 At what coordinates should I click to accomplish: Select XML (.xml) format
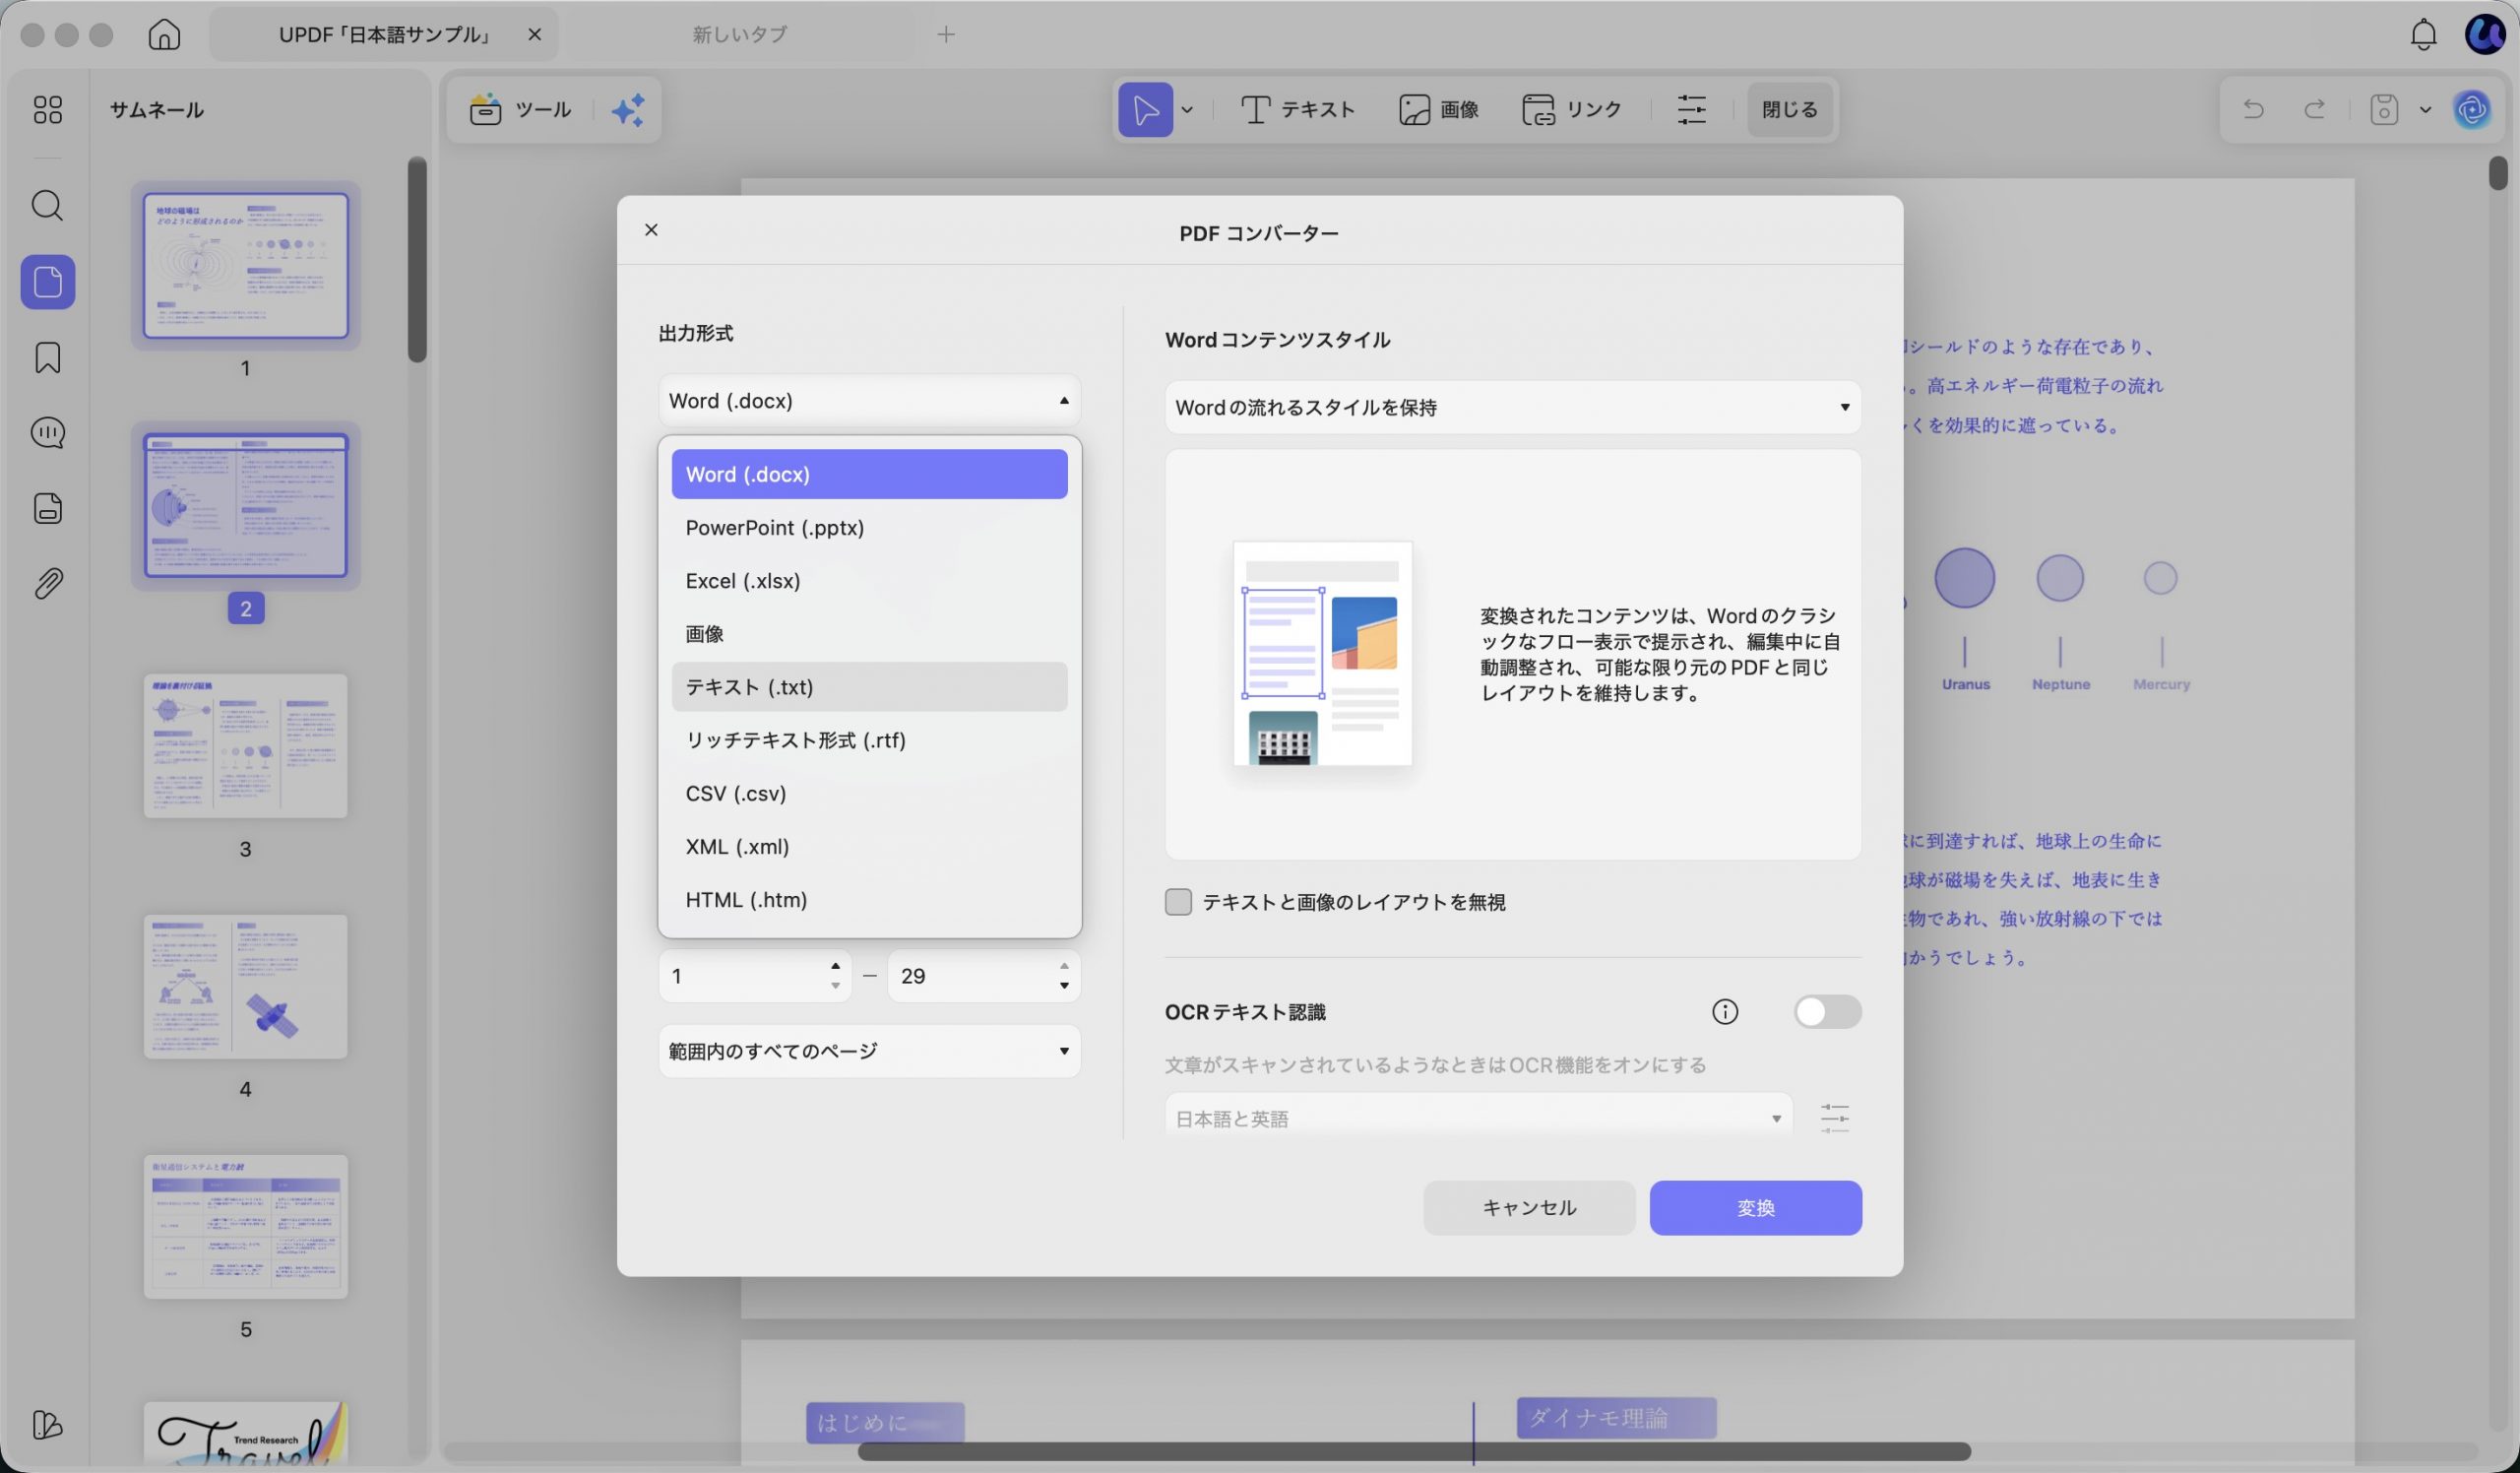pyautogui.click(x=869, y=846)
